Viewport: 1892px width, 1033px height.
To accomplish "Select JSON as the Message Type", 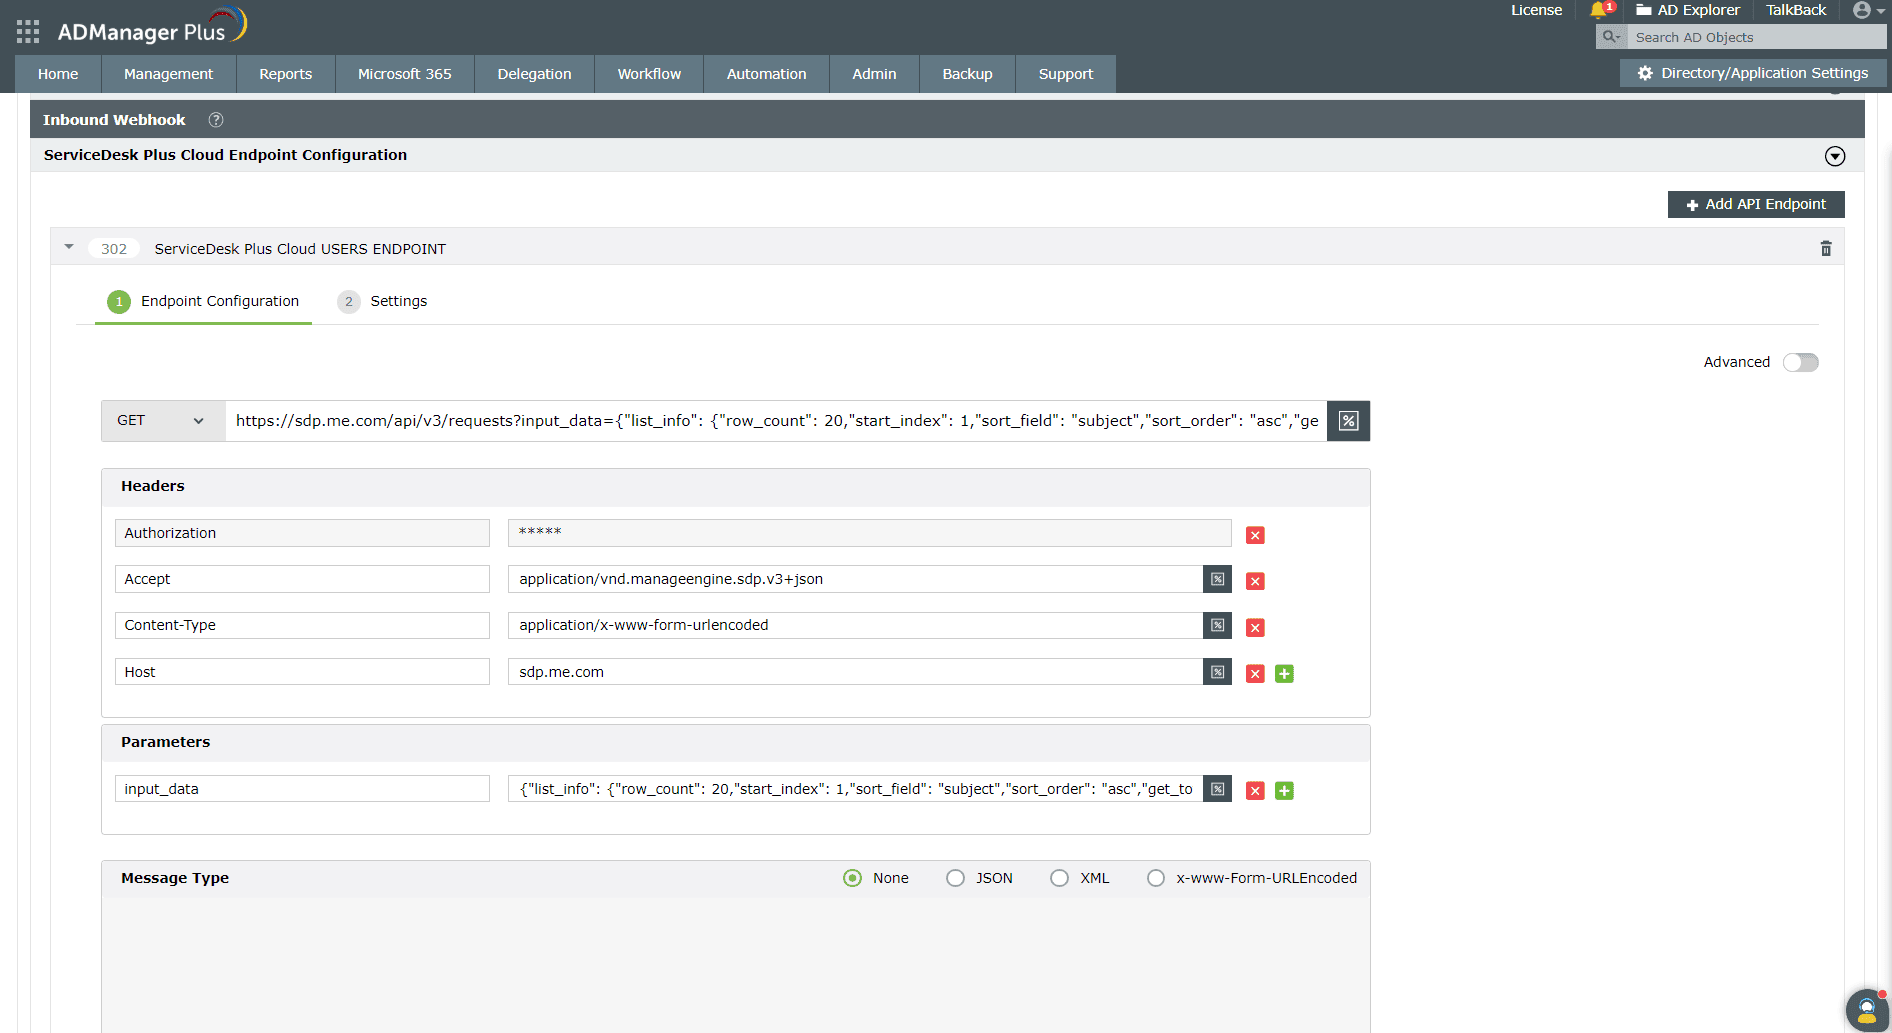I will (955, 878).
